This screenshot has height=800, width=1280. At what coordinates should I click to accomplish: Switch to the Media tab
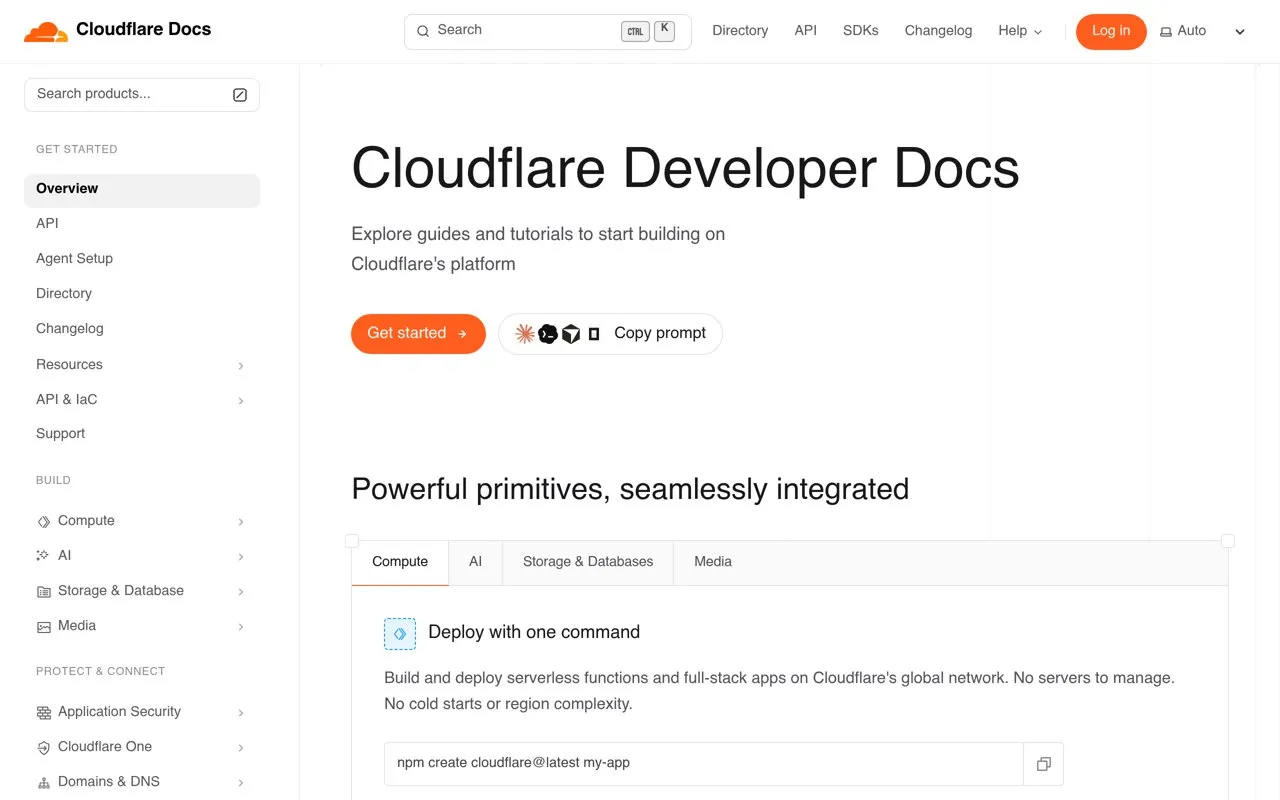[x=713, y=562]
